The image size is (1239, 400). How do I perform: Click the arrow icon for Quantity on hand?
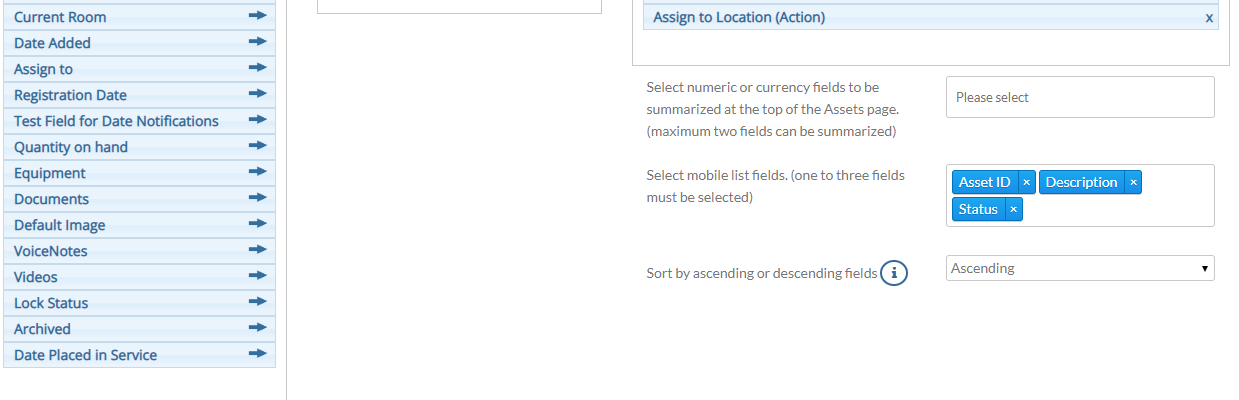(258, 146)
